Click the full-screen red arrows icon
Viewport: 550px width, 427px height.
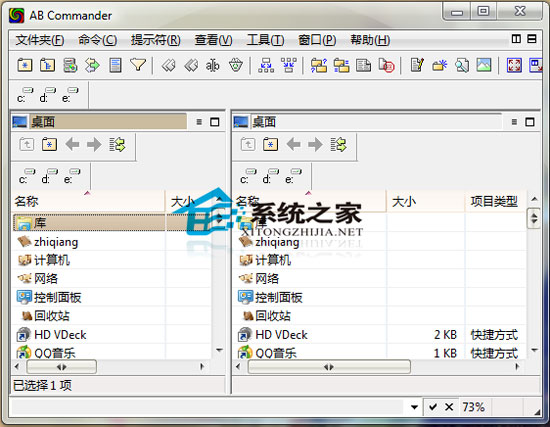pos(514,65)
